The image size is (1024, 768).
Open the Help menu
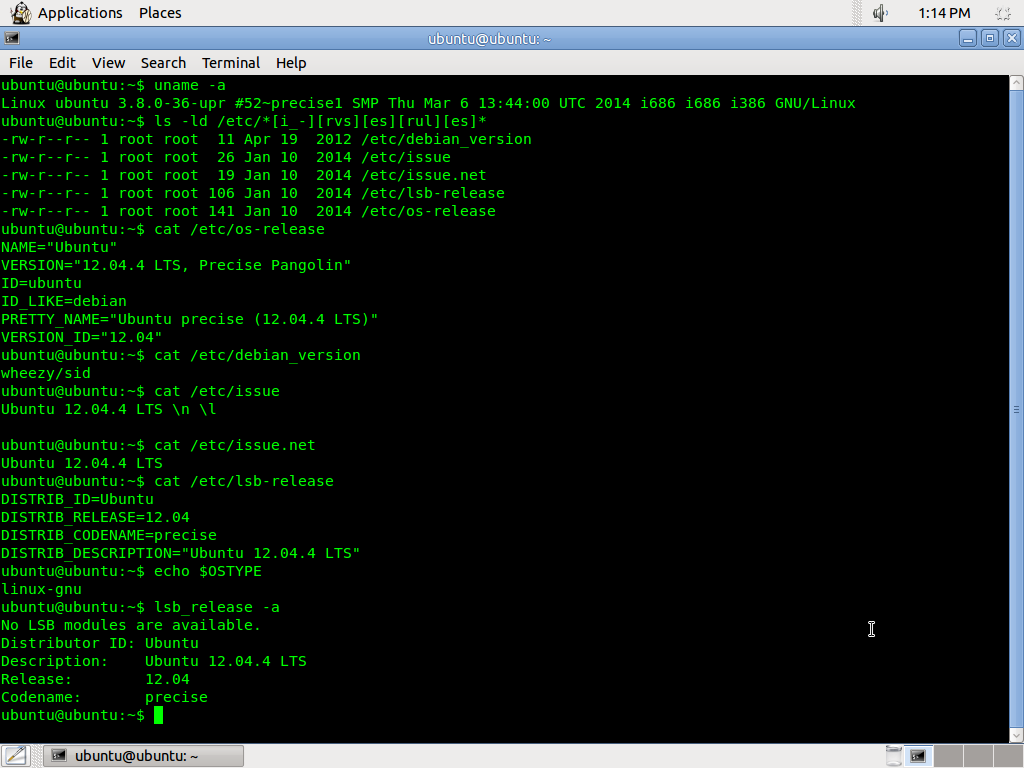(x=291, y=63)
